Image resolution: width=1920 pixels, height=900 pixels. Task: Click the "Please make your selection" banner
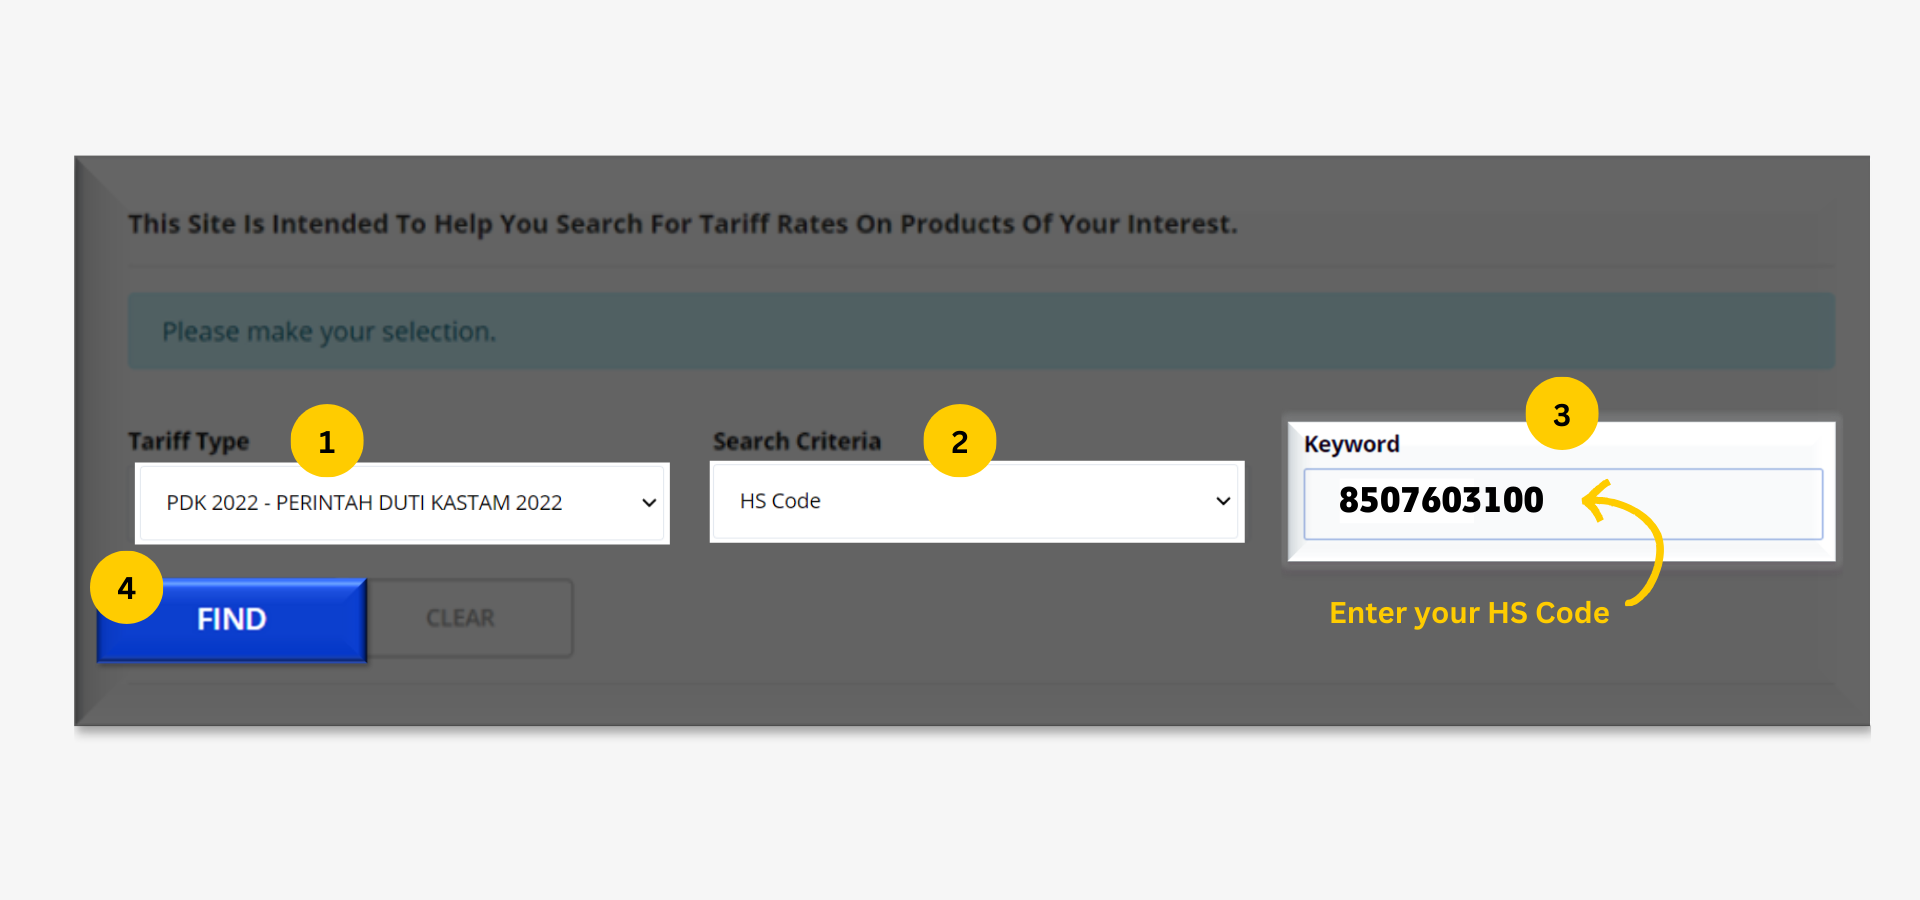pyautogui.click(x=980, y=331)
